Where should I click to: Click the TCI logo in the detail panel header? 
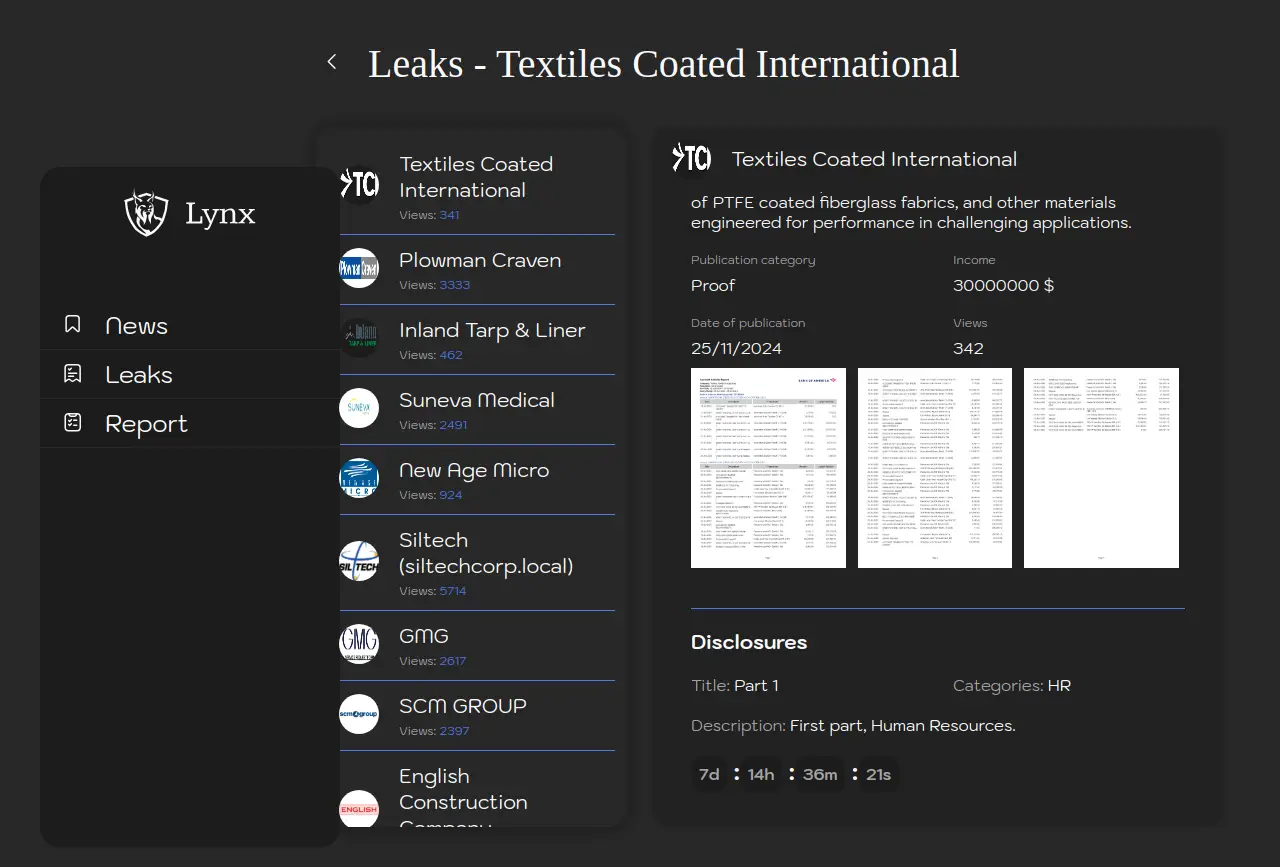pyautogui.click(x=691, y=158)
